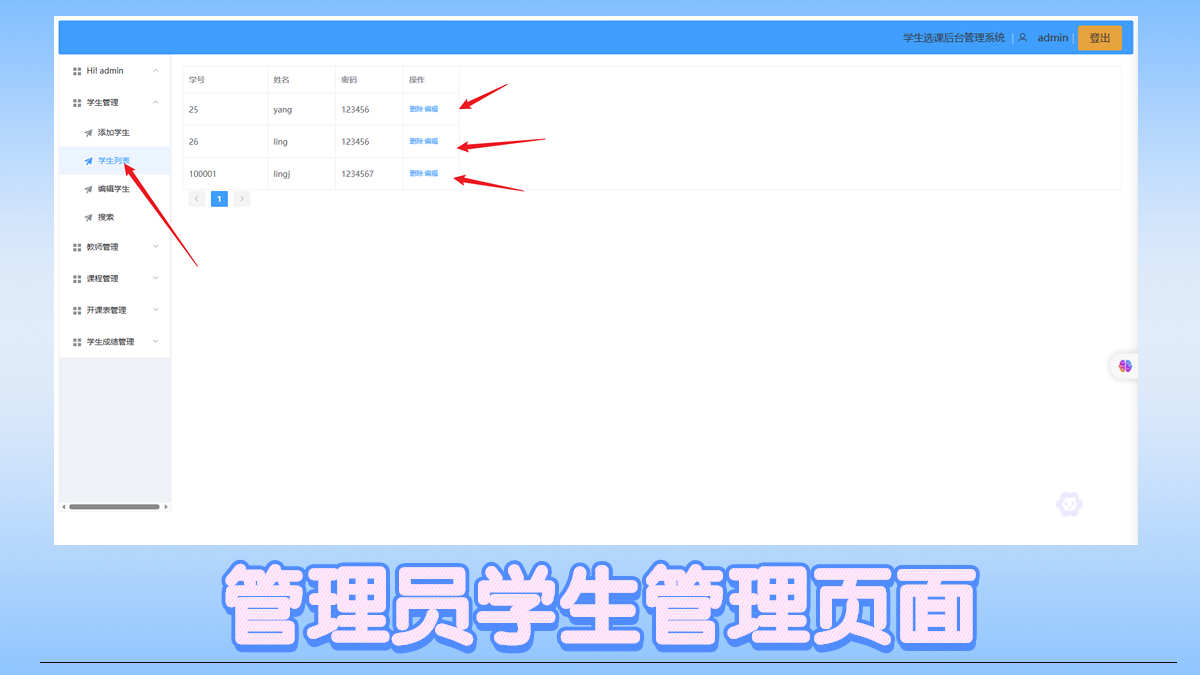Select the 学生列表 menu item
The height and width of the screenshot is (675, 1200).
point(114,160)
